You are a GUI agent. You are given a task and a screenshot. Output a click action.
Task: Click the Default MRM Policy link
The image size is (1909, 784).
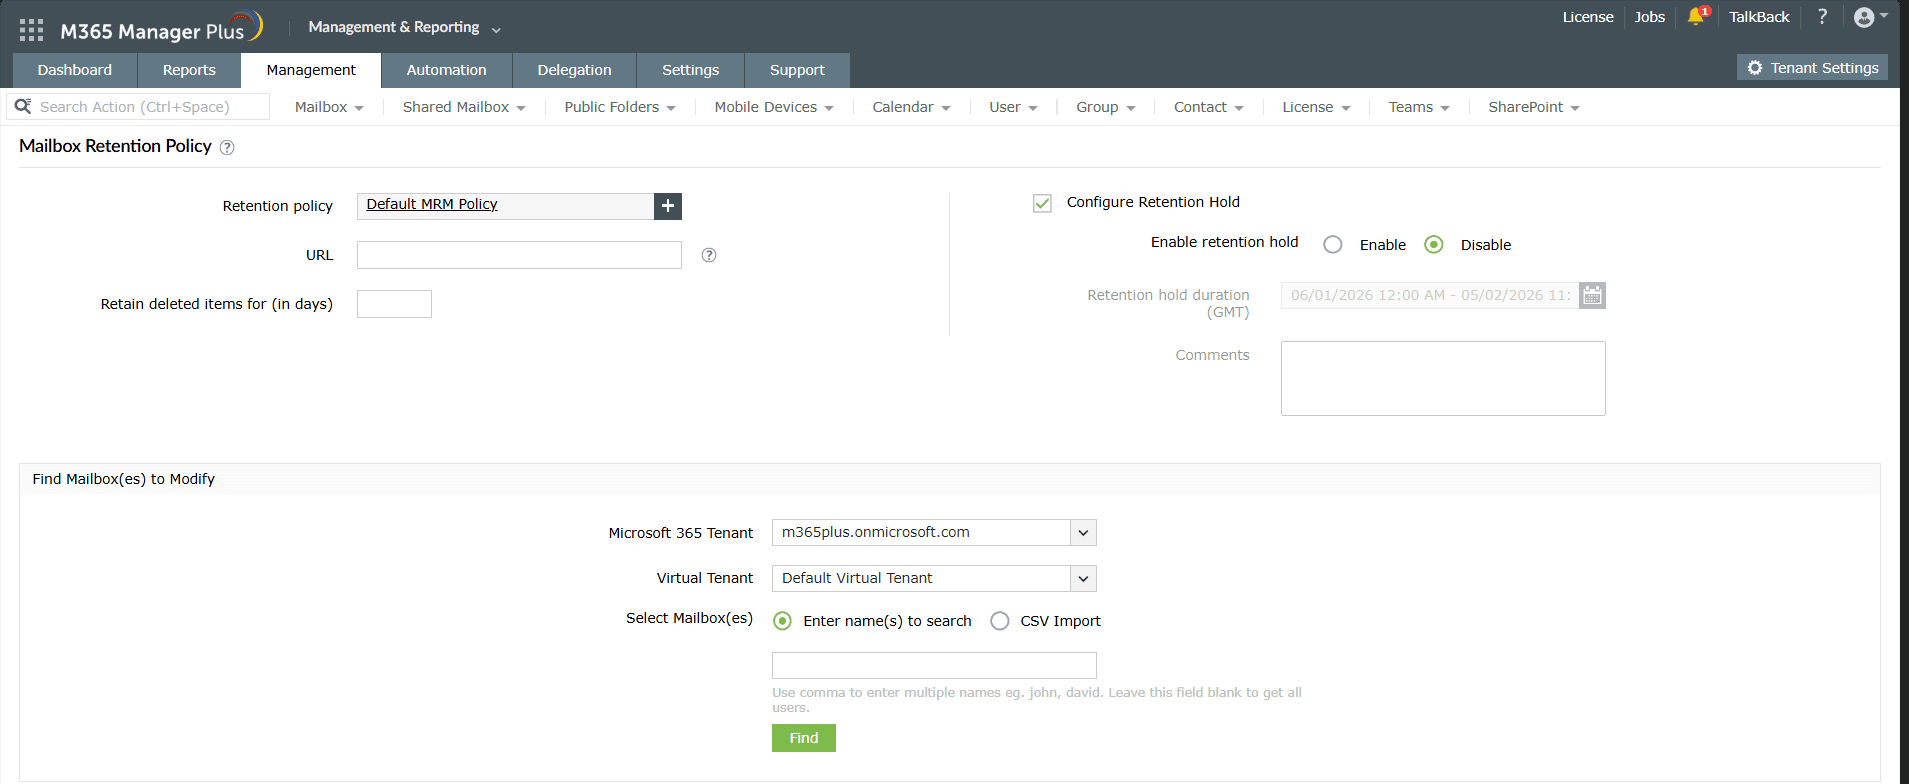432,204
